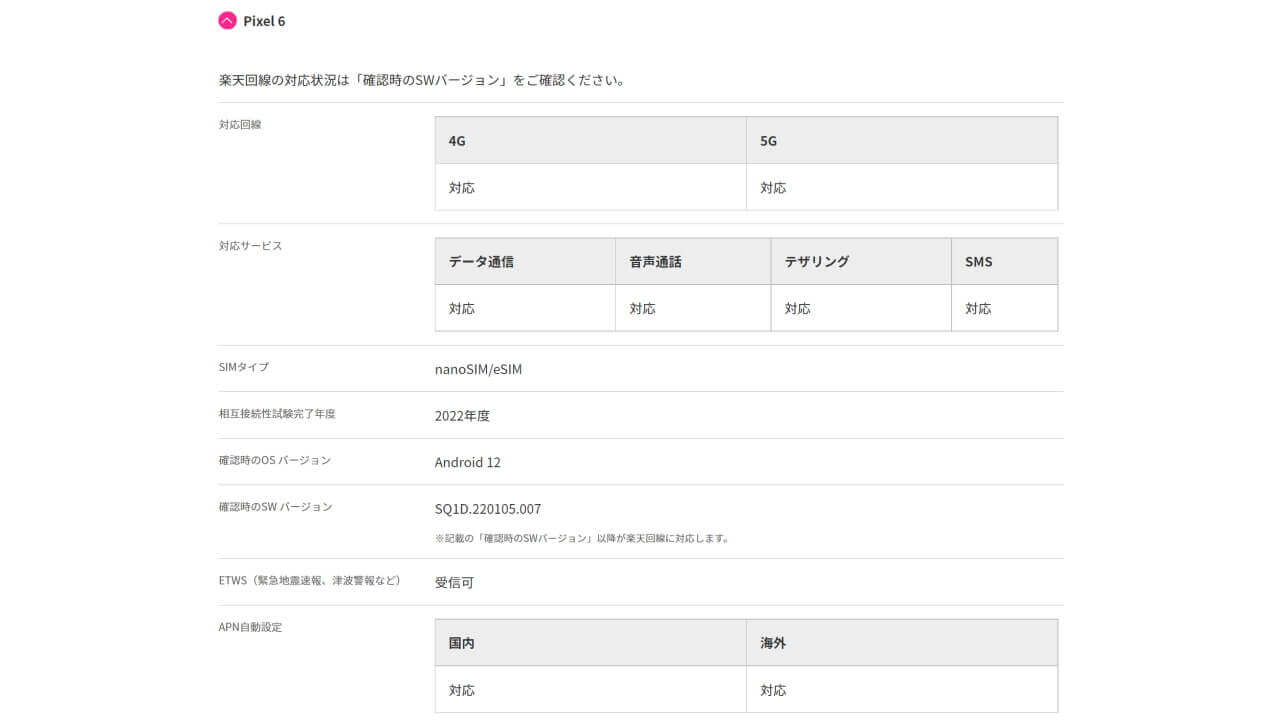Click the ※記載の SW version footnote
This screenshot has height=720, width=1280.
(x=582, y=538)
